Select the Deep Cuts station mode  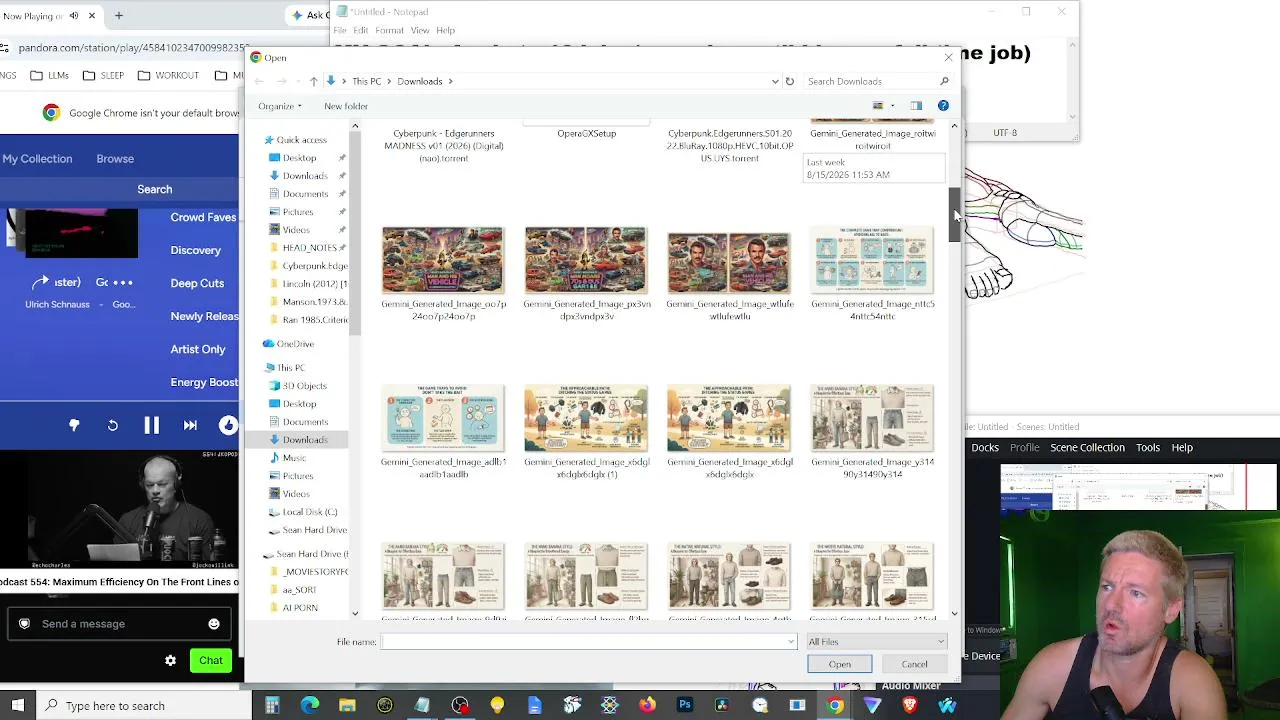click(197, 283)
